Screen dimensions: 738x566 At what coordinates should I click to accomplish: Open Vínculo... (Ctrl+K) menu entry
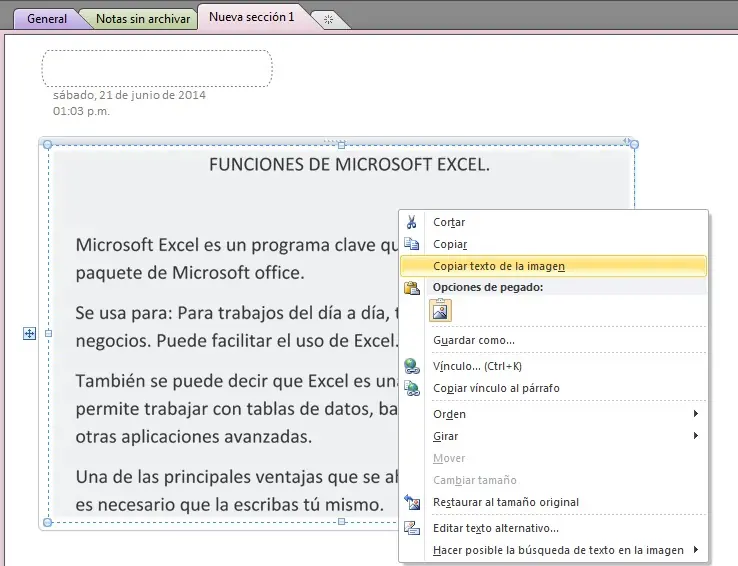click(x=553, y=366)
